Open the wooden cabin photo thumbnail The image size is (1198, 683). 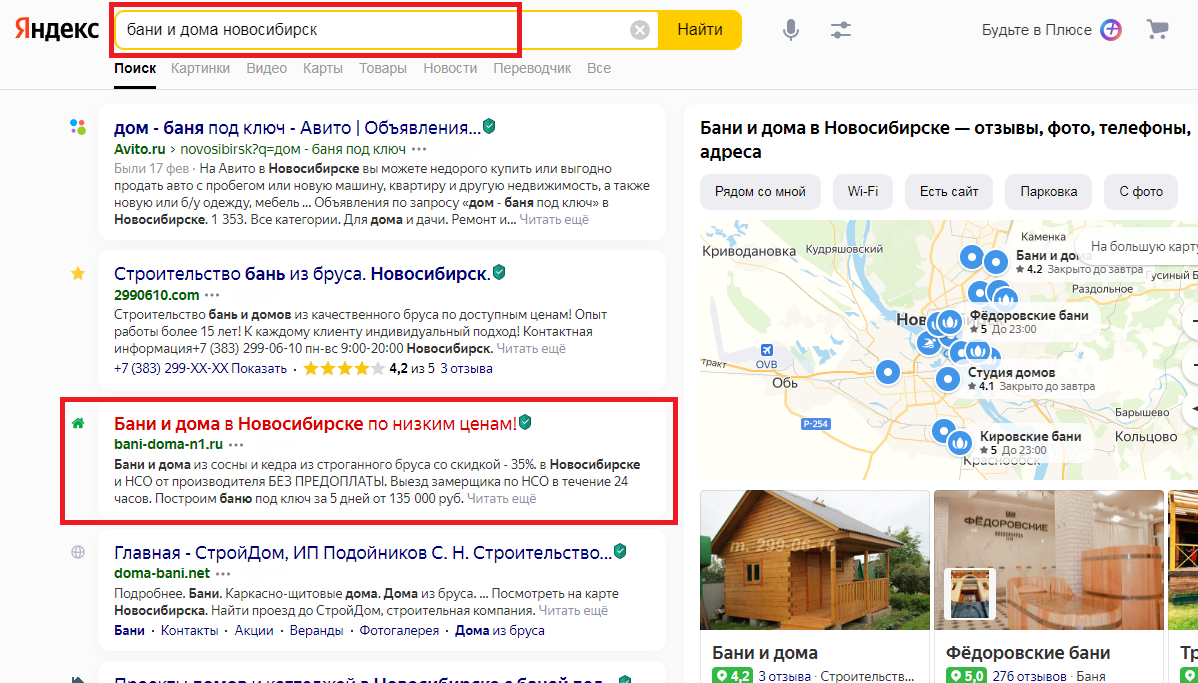click(x=814, y=560)
